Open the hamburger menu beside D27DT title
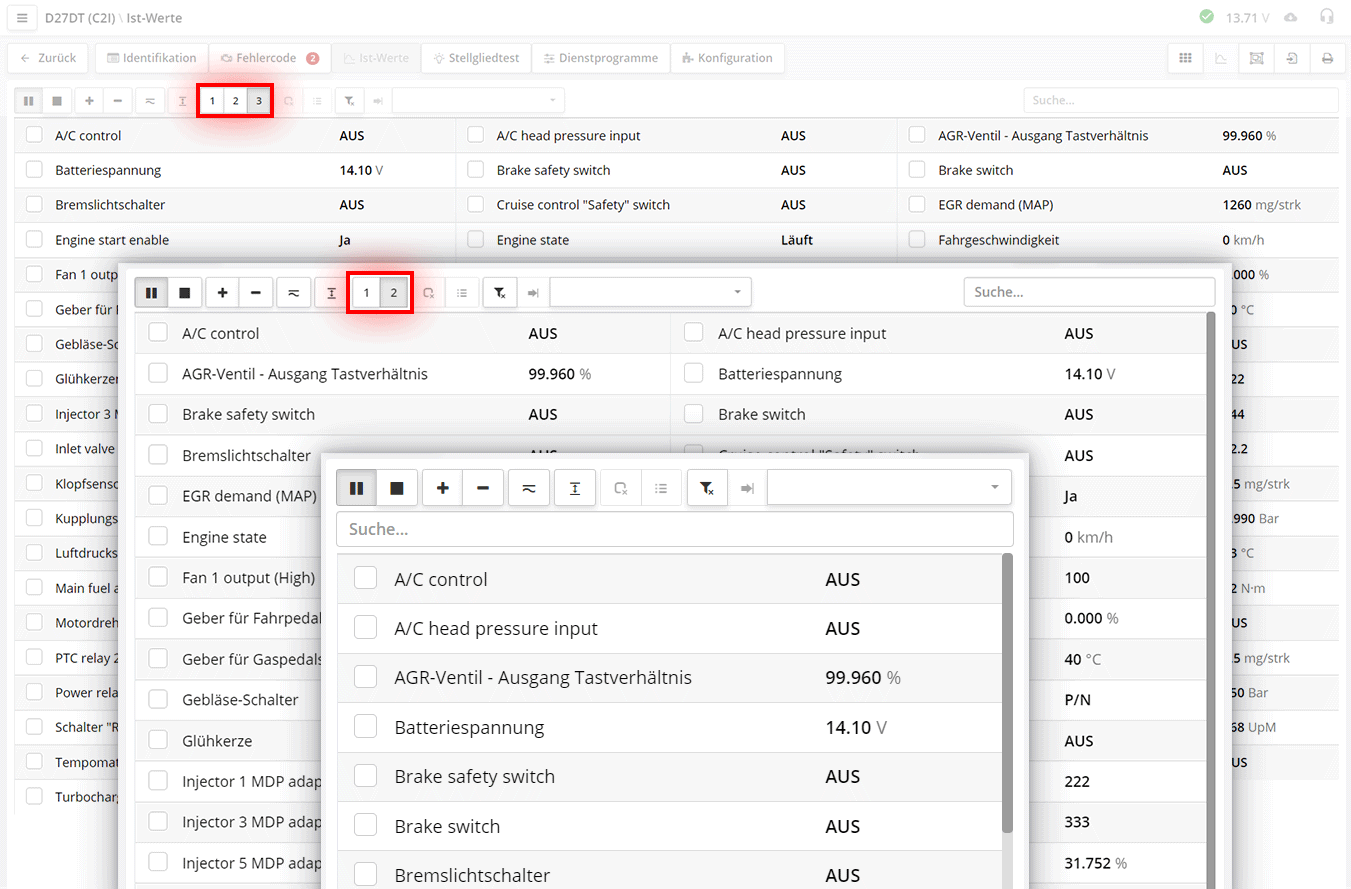Screen dimensions: 1351x889 tap(22, 18)
